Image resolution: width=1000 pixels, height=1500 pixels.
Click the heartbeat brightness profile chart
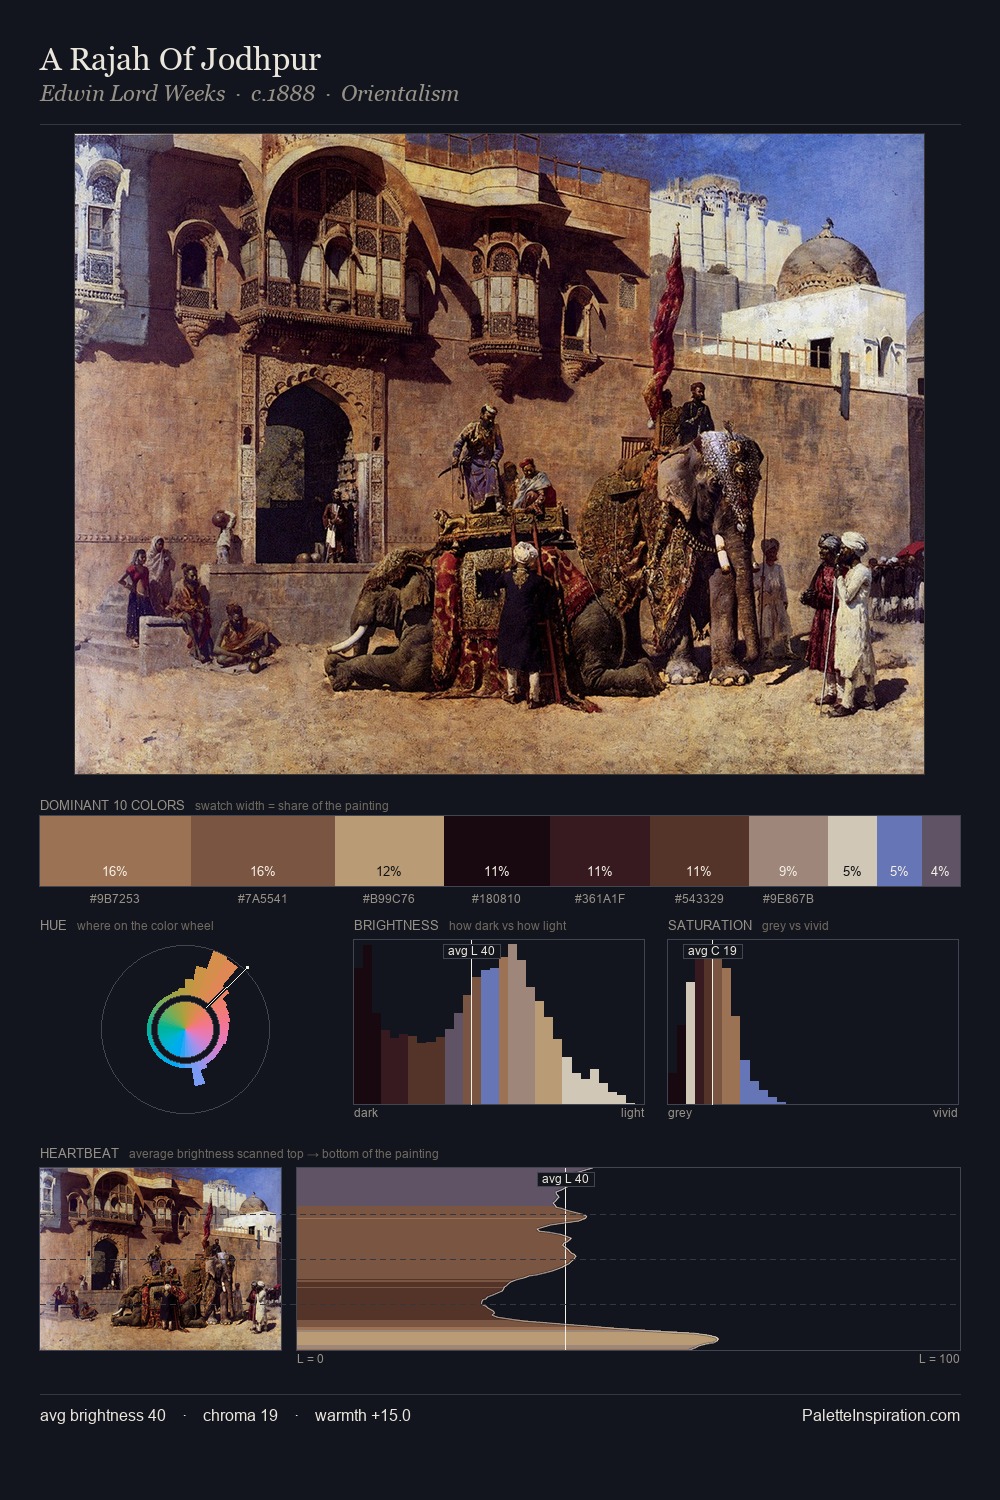tap(628, 1259)
